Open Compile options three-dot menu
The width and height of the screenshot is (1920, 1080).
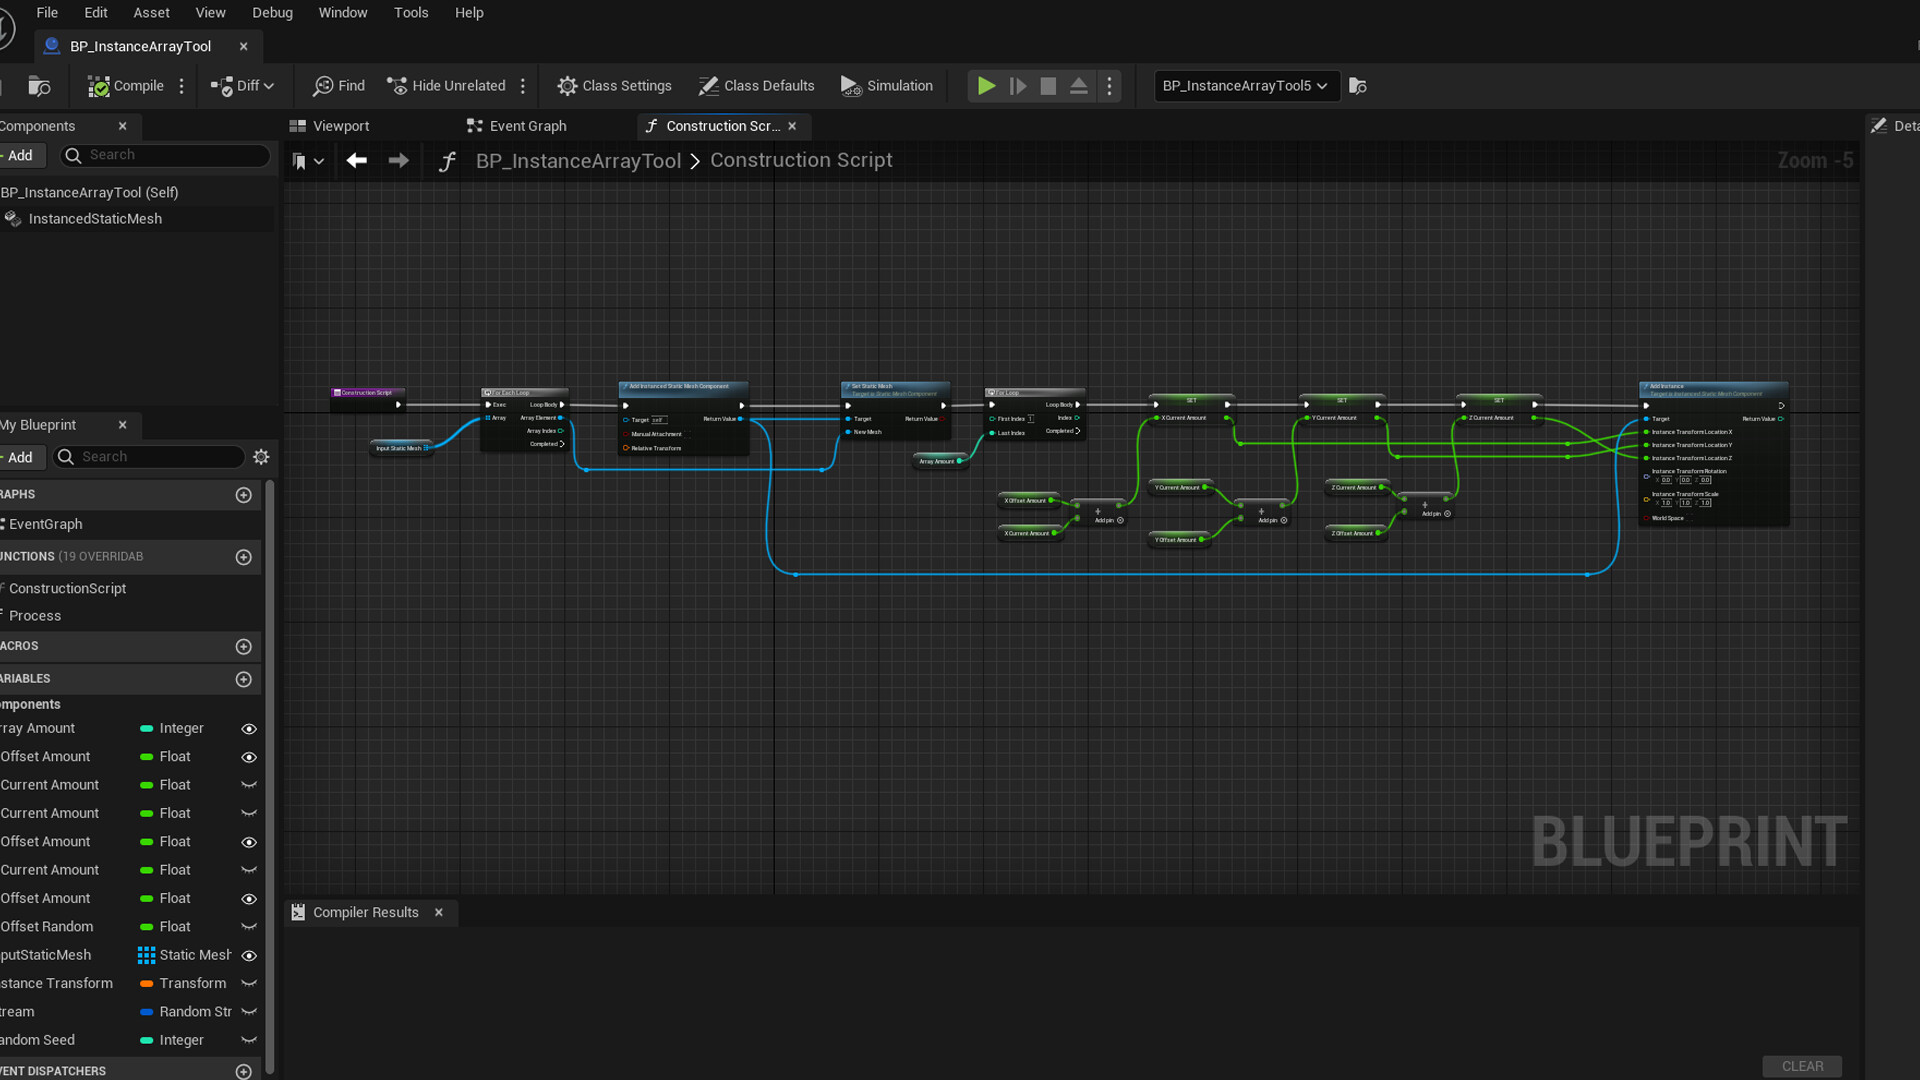click(181, 86)
